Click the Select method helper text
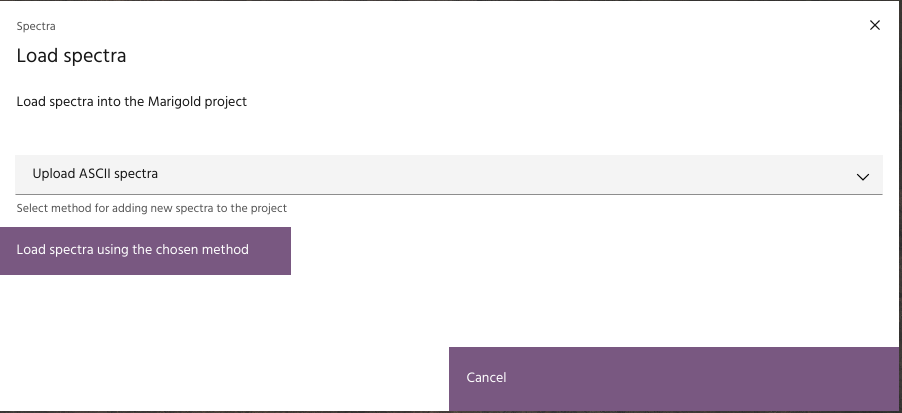Screen dimensions: 902x413 click(152, 208)
